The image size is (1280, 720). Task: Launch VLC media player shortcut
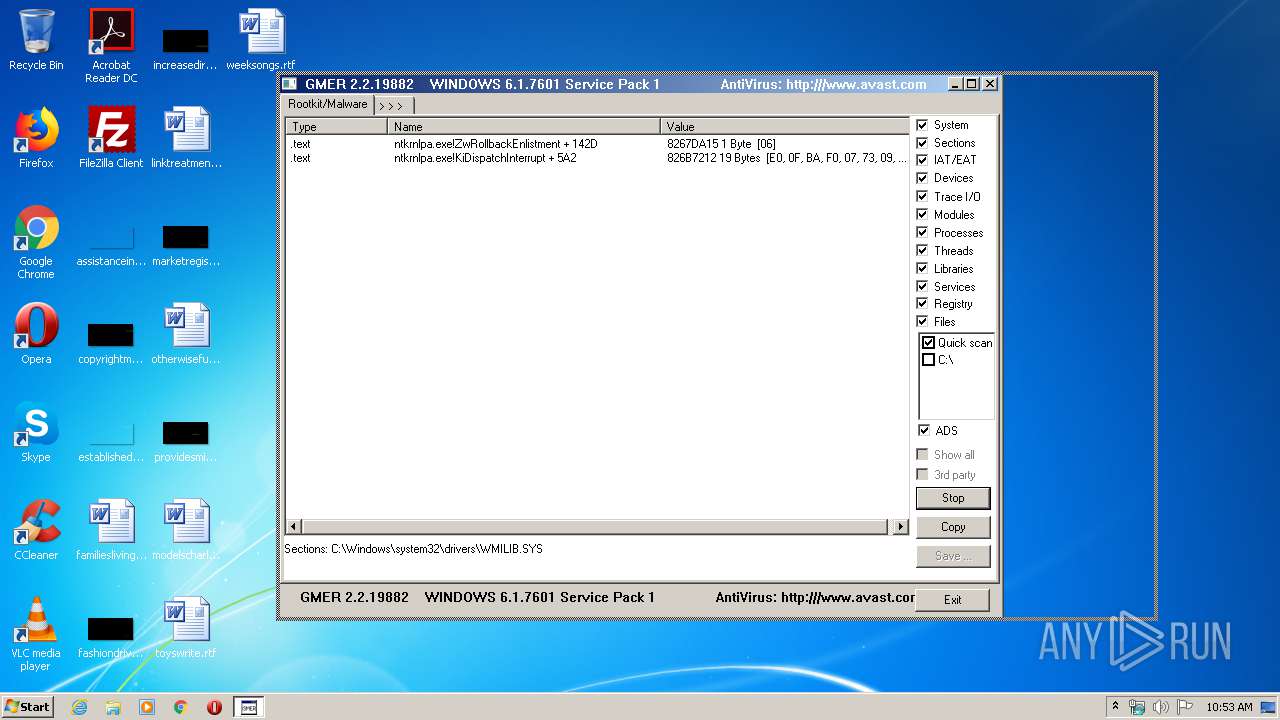click(36, 635)
